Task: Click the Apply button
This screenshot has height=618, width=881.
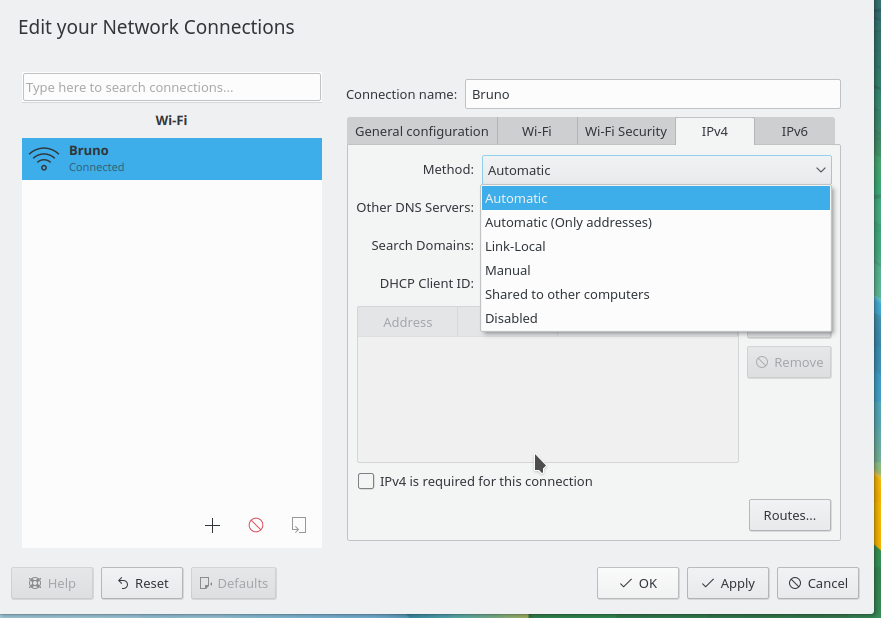Action: [x=728, y=583]
